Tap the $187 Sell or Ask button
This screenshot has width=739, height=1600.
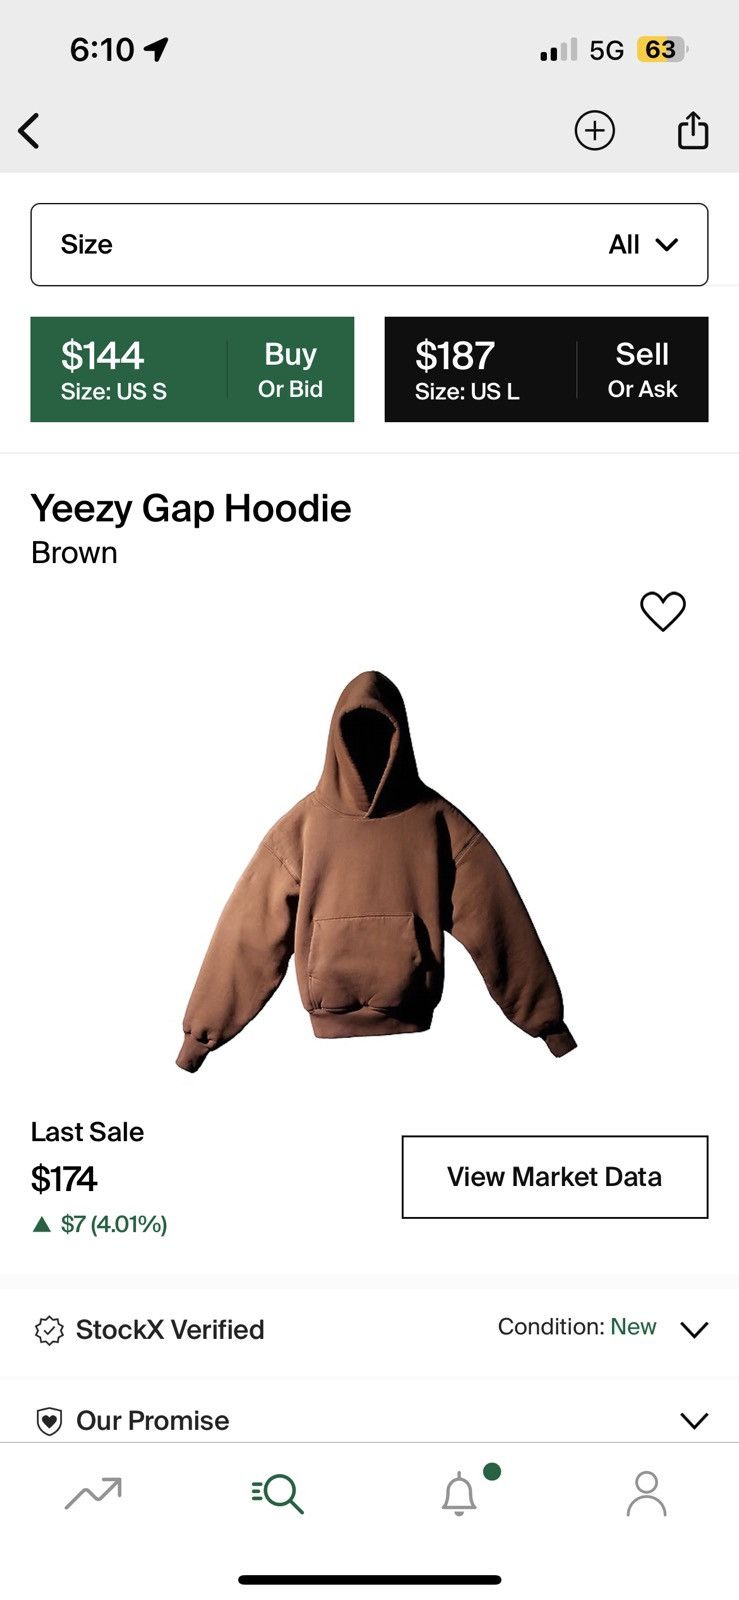tap(546, 370)
